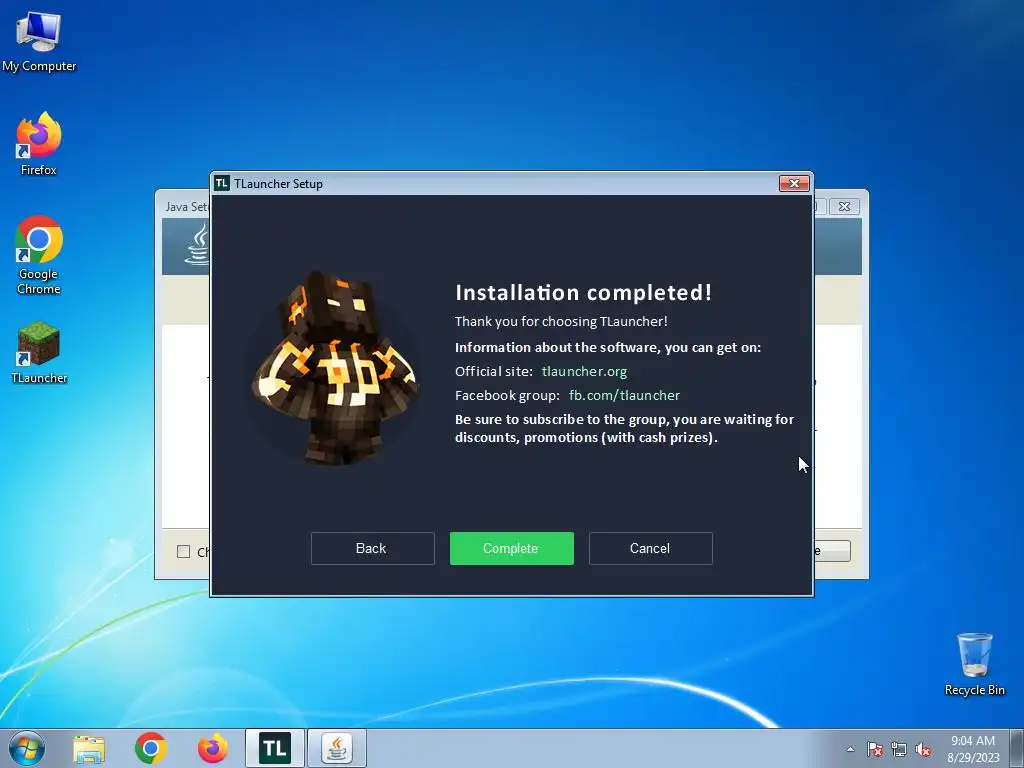
Task: Click "Thank you for choosing TLauncher!" text
Action: click(x=561, y=321)
